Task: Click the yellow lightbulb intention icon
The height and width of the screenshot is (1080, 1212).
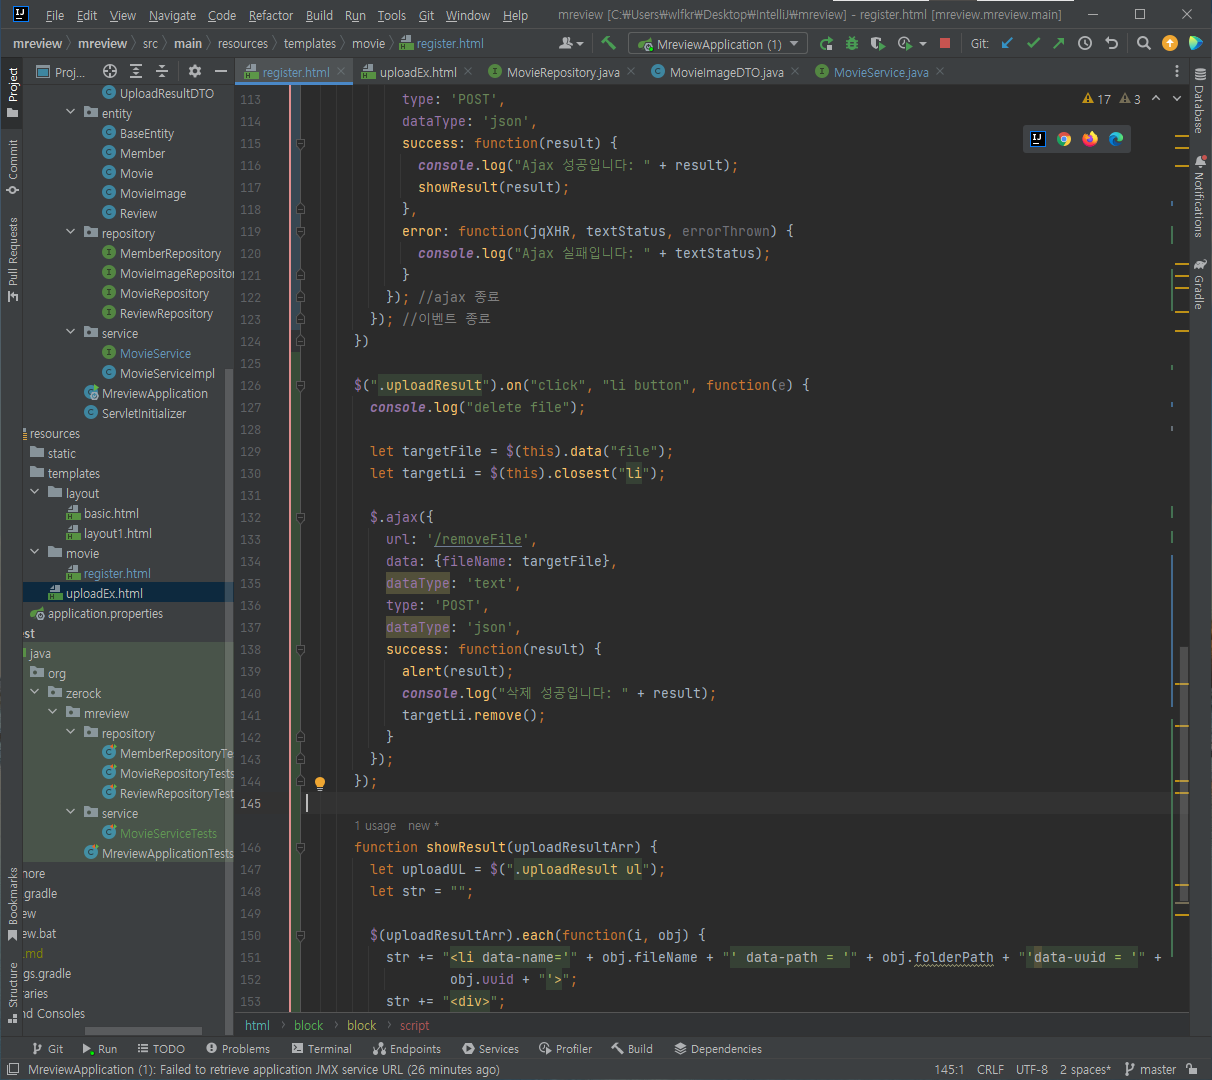Action: point(320,784)
